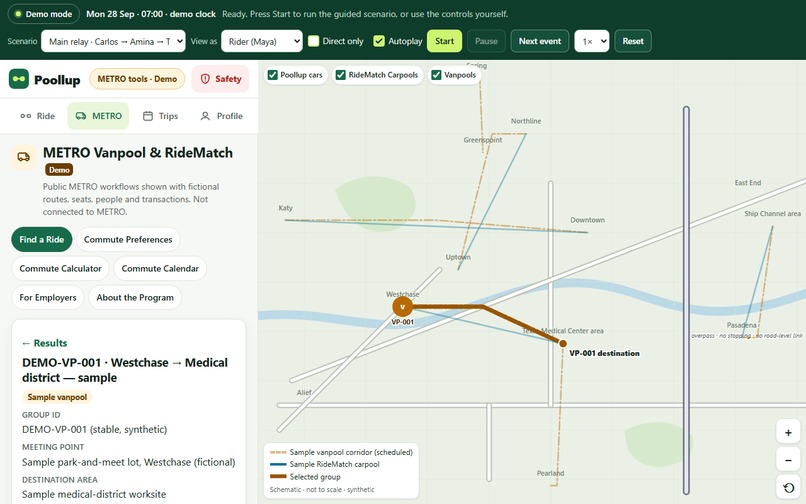Click the Medical Center area label
Viewport: 806px width, 504px height.
pos(563,331)
